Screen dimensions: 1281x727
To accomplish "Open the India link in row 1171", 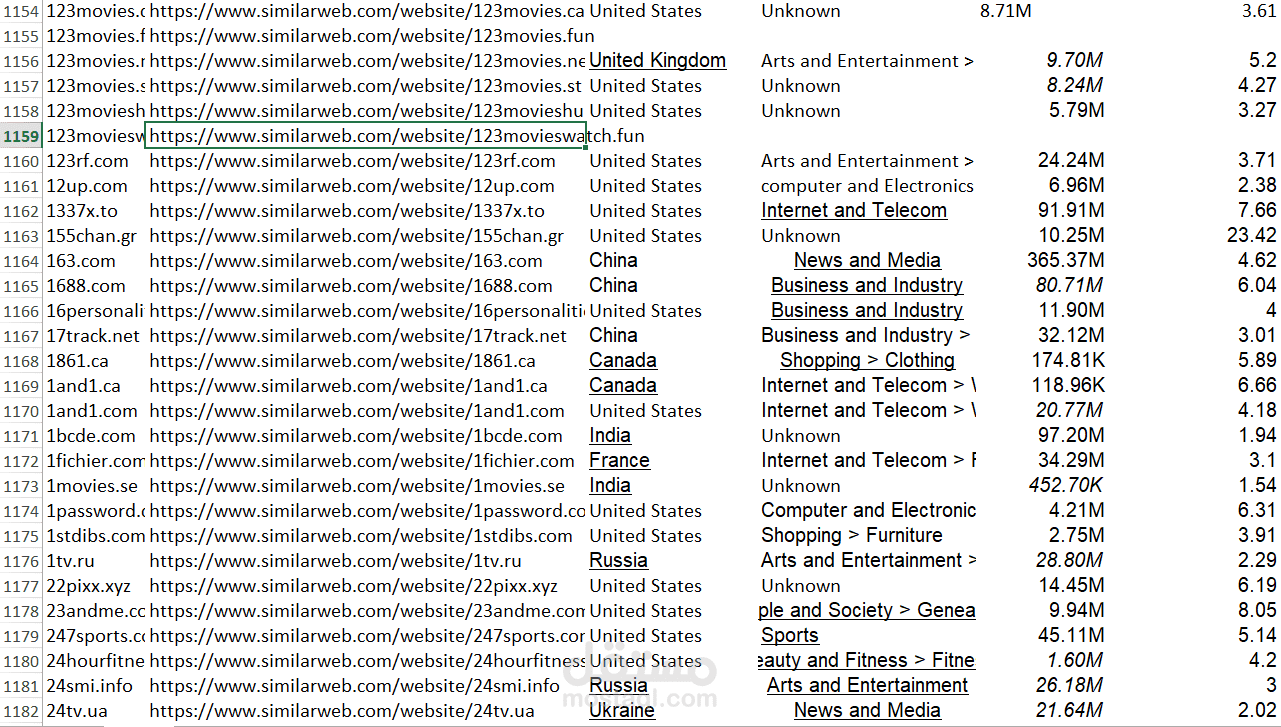I will [x=610, y=436].
